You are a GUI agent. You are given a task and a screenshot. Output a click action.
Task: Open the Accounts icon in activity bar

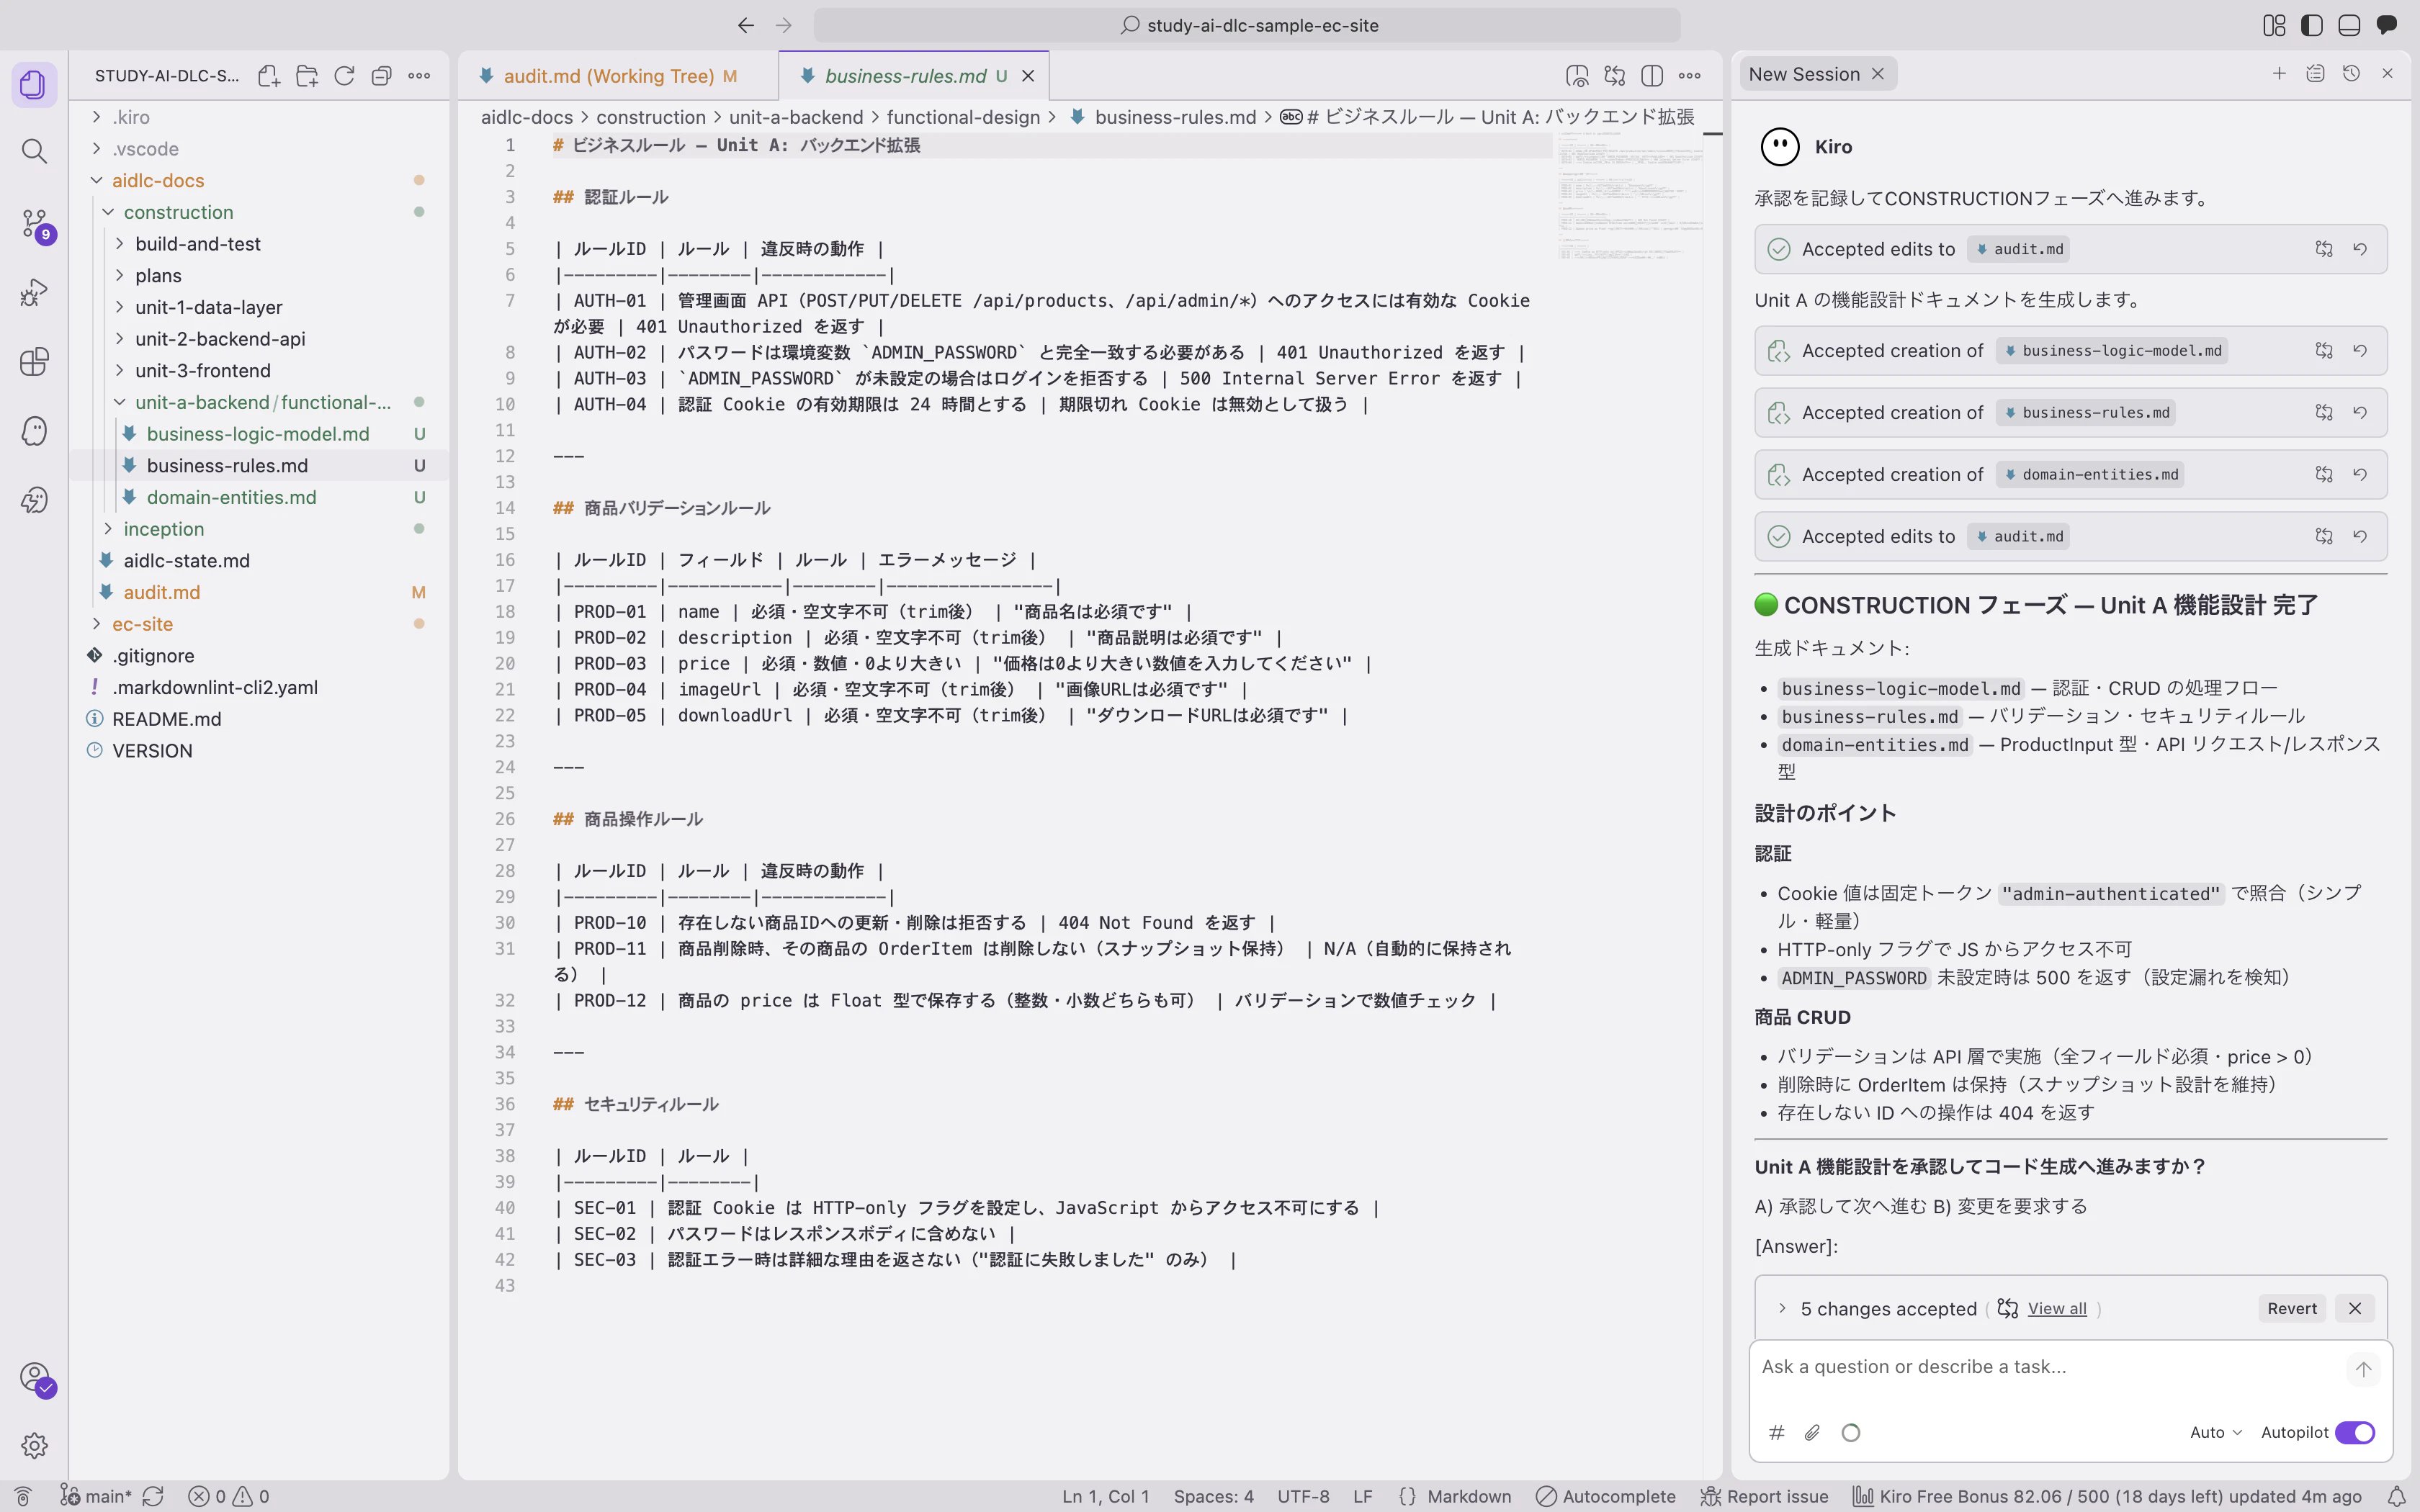(x=34, y=1378)
